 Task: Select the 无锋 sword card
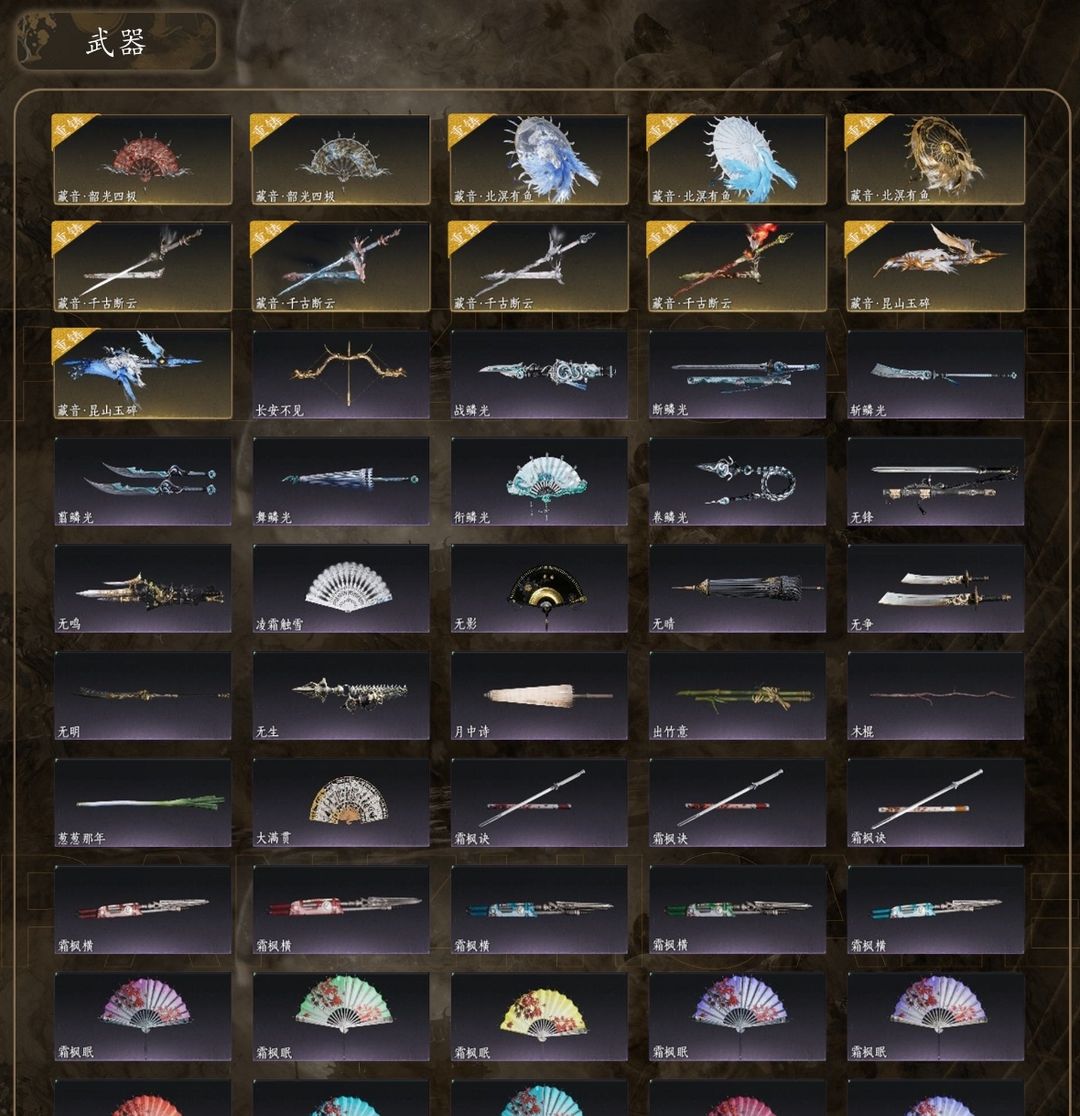pos(935,481)
